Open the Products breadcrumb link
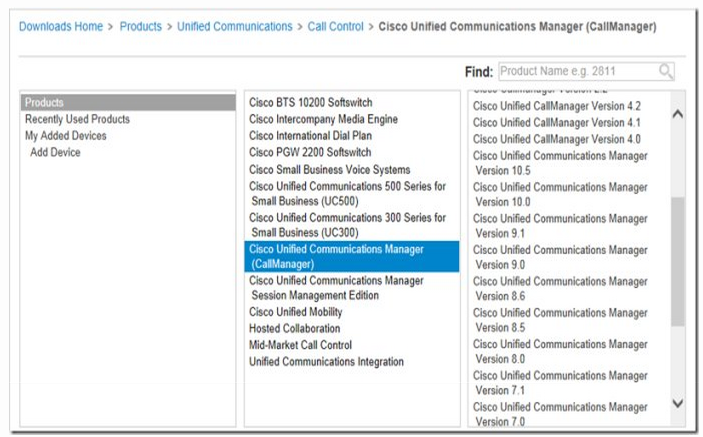703x437 pixels. (140, 26)
